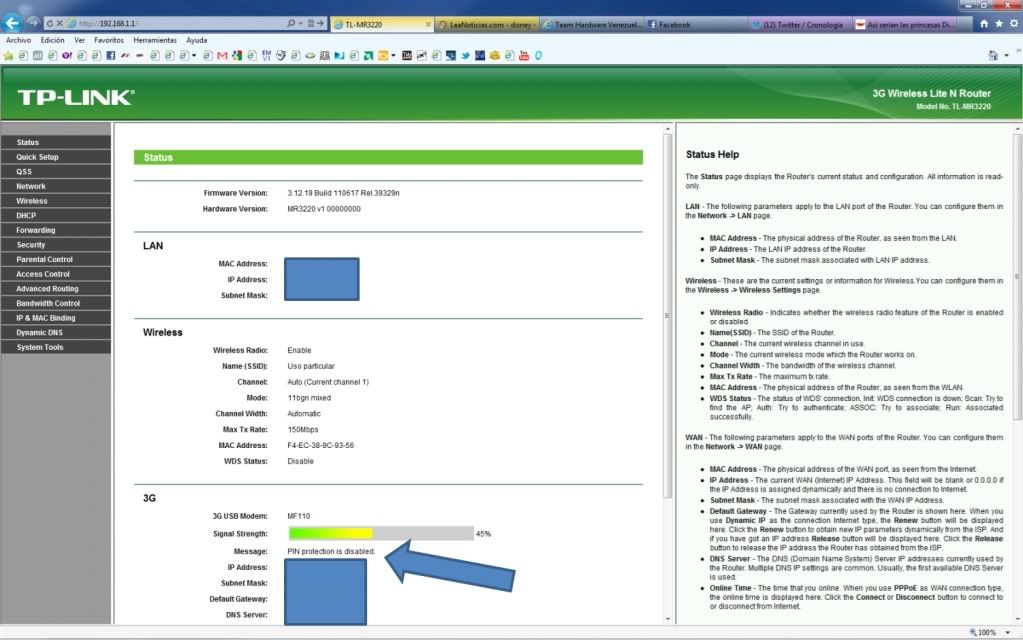1023x640 pixels.
Task: Click SSID value 'Uso particular'
Action: pyautogui.click(x=311, y=366)
